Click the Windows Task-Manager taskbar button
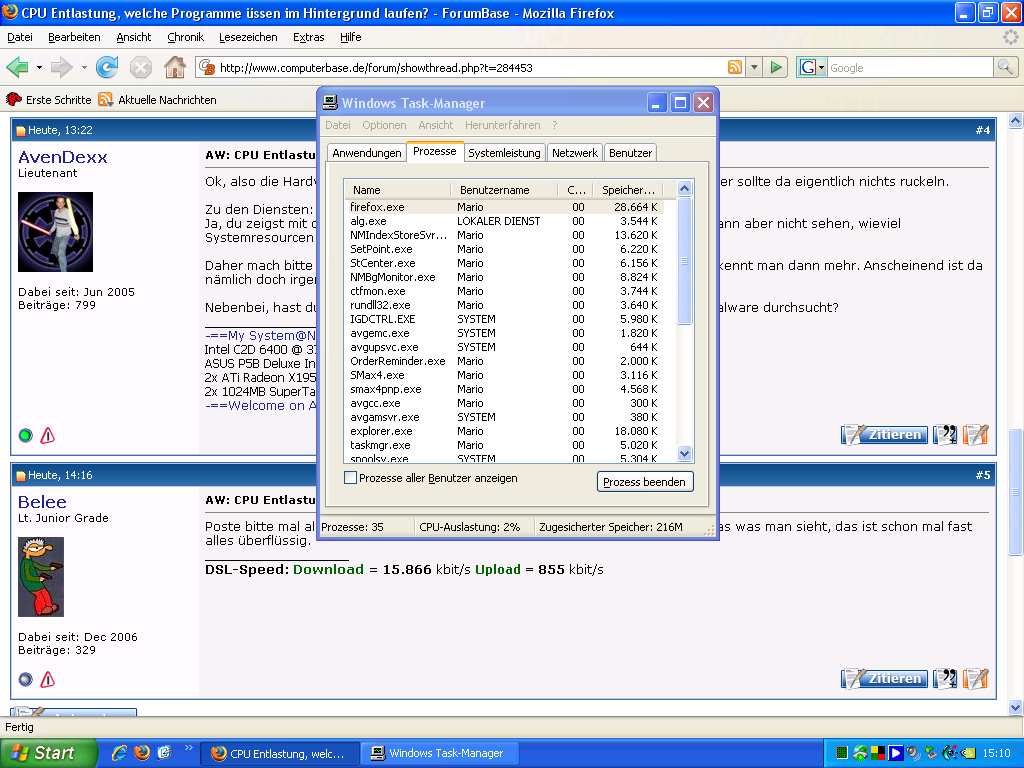The height and width of the screenshot is (768, 1024). 441,754
